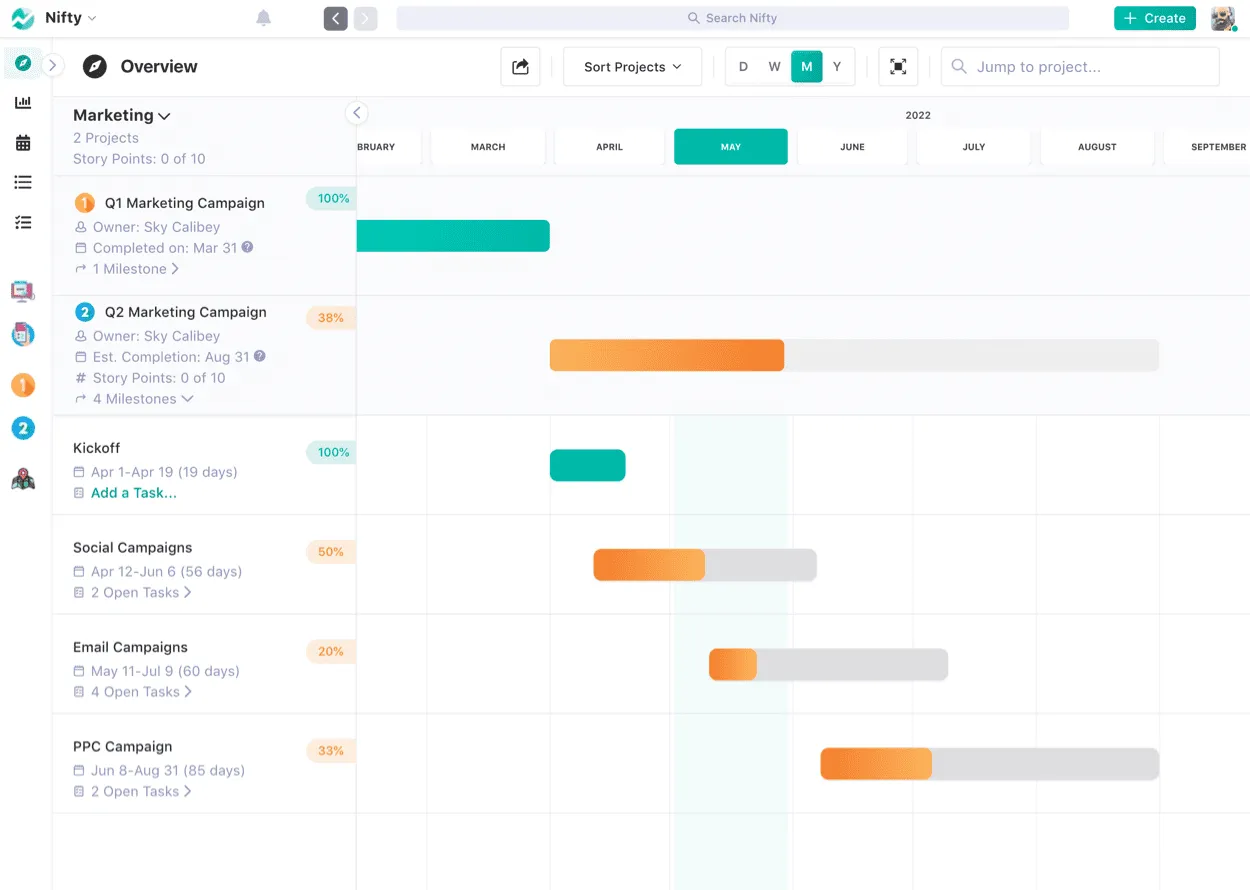Open the tasks list icon in sidebar
Screen dimensions: 1250x890
tap(22, 182)
